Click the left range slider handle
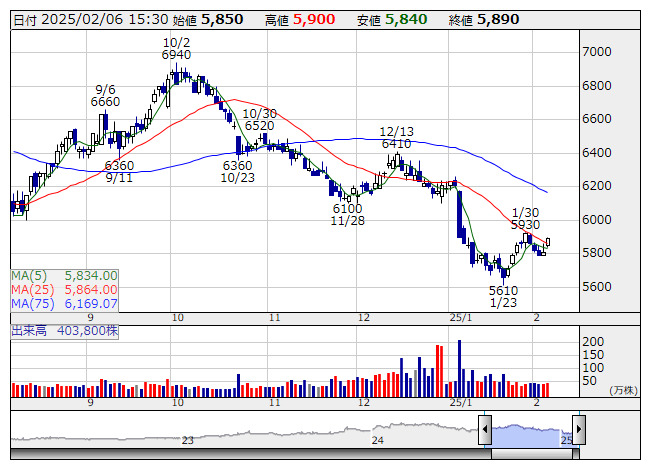653x470 pixels. (x=485, y=429)
